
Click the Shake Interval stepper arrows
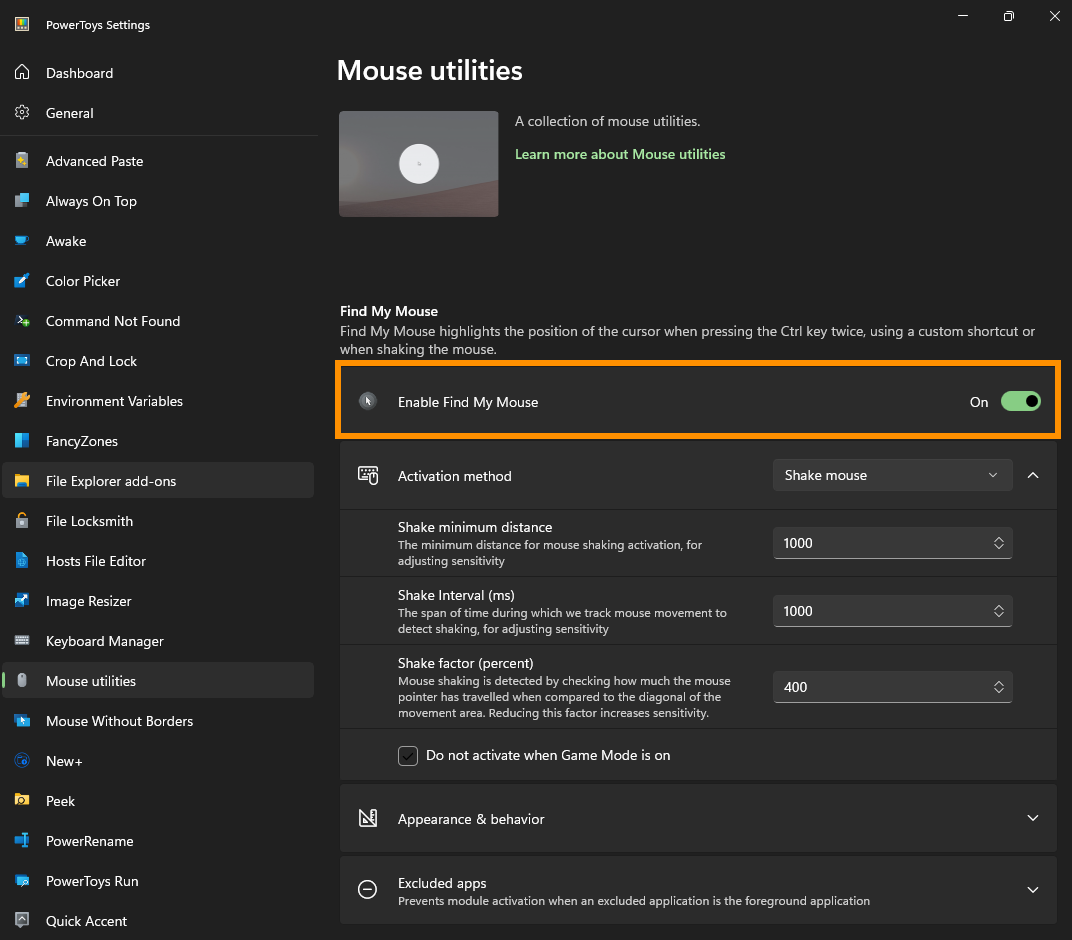pyautogui.click(x=998, y=611)
